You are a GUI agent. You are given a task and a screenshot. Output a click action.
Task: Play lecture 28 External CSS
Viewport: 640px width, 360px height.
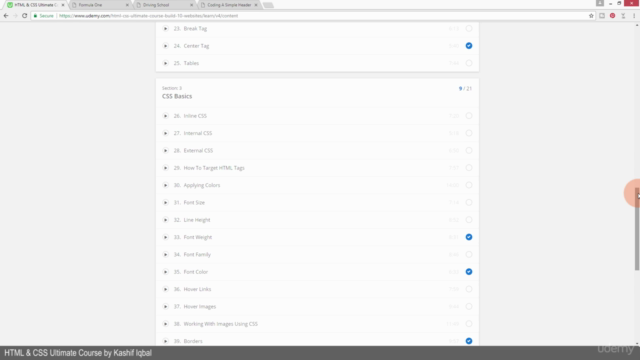coord(165,151)
